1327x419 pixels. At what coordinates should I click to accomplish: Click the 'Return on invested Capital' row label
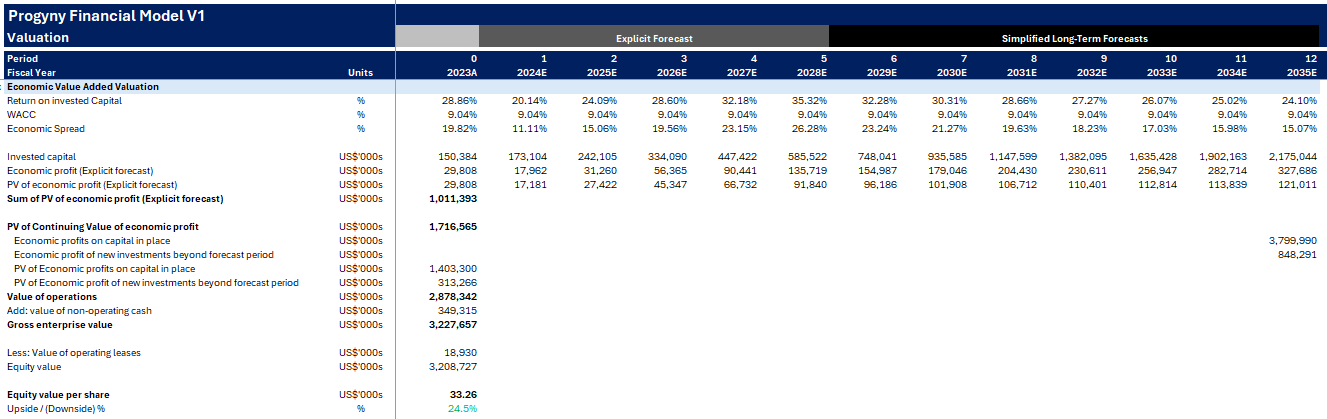(64, 101)
